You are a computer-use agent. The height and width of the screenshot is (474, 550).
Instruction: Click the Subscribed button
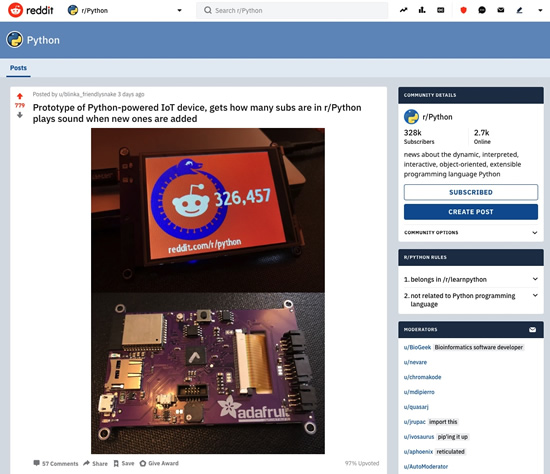tap(471, 192)
